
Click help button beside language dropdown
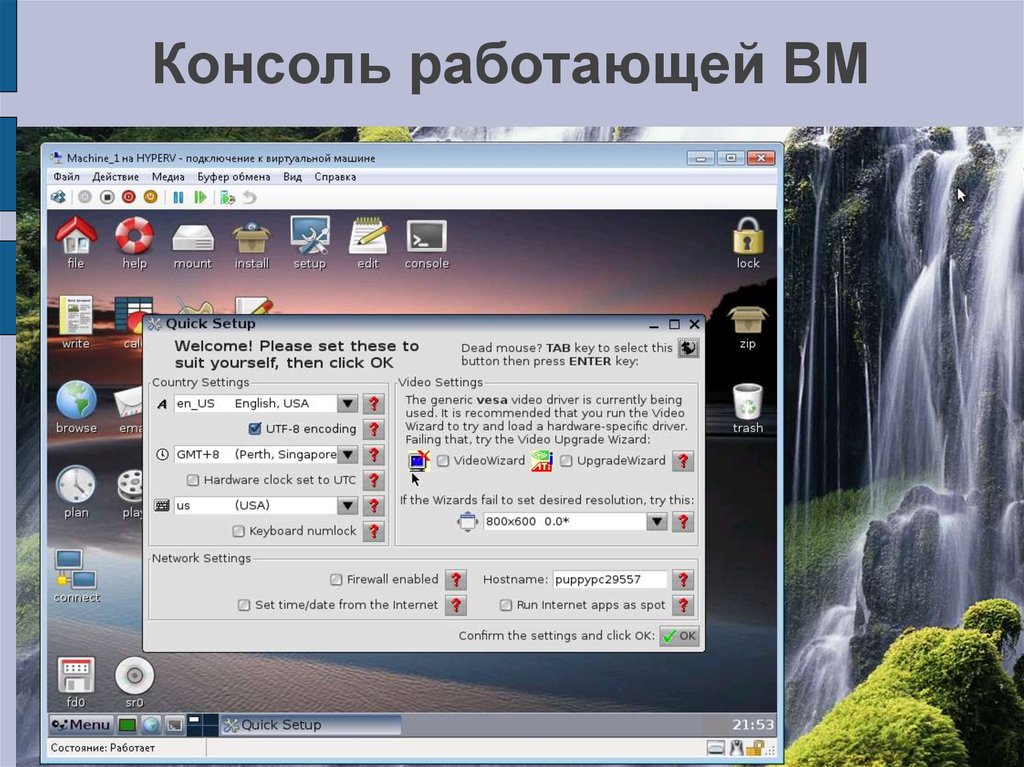point(374,404)
